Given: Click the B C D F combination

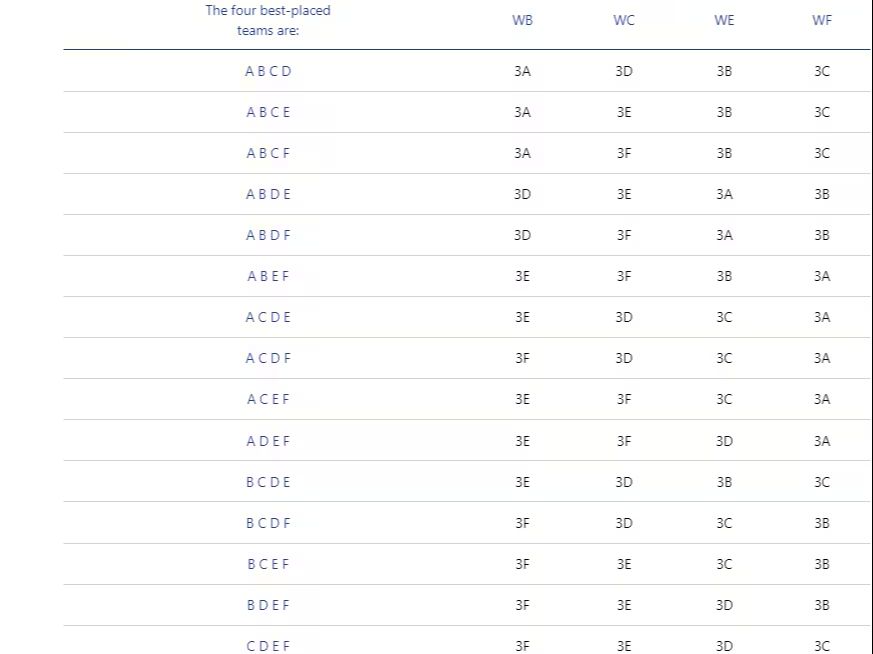Looking at the screenshot, I should coord(268,523).
